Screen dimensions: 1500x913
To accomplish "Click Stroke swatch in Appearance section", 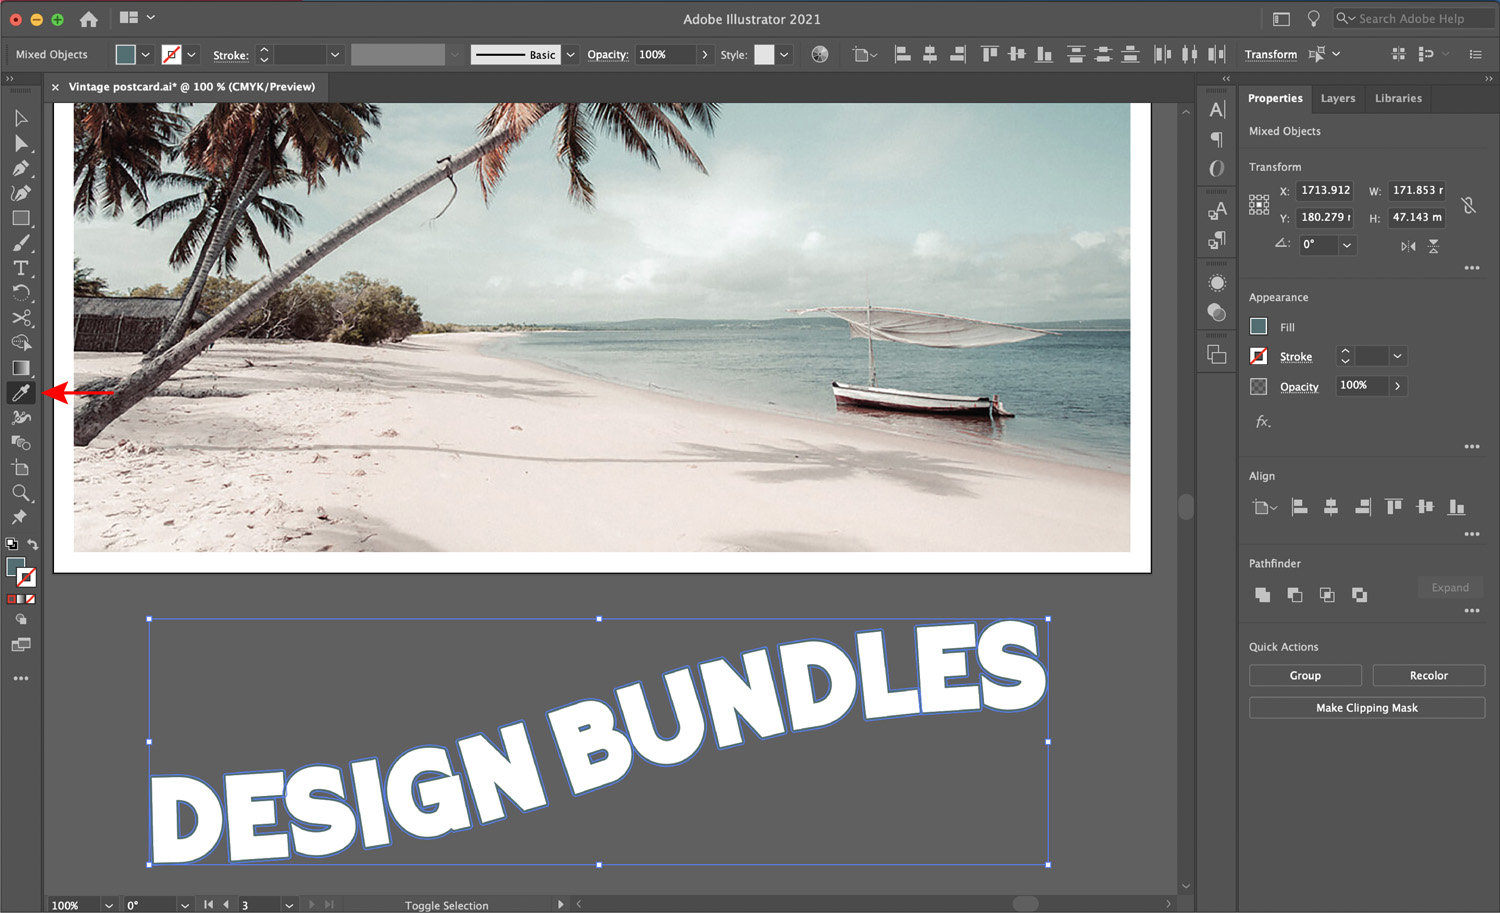I will tap(1259, 356).
